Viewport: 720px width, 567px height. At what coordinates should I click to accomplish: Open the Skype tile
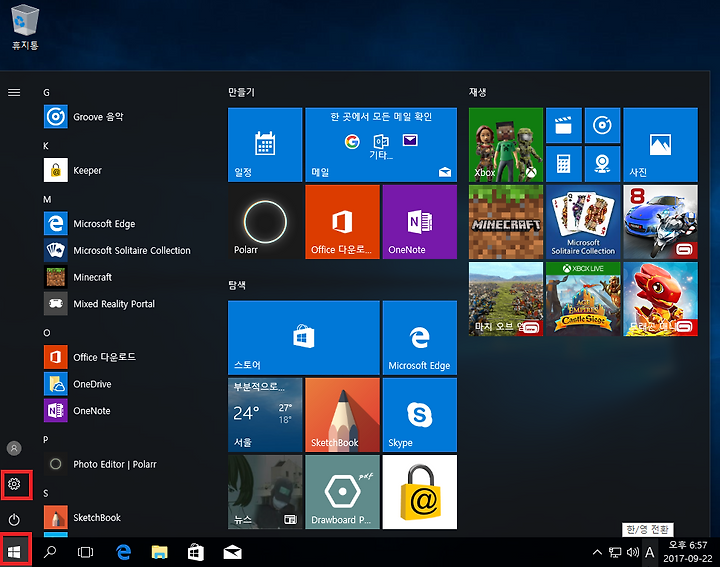(420, 415)
